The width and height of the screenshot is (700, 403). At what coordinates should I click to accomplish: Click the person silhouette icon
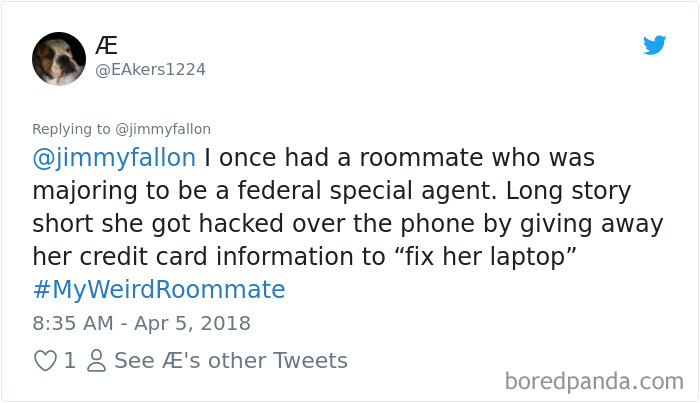point(98,360)
